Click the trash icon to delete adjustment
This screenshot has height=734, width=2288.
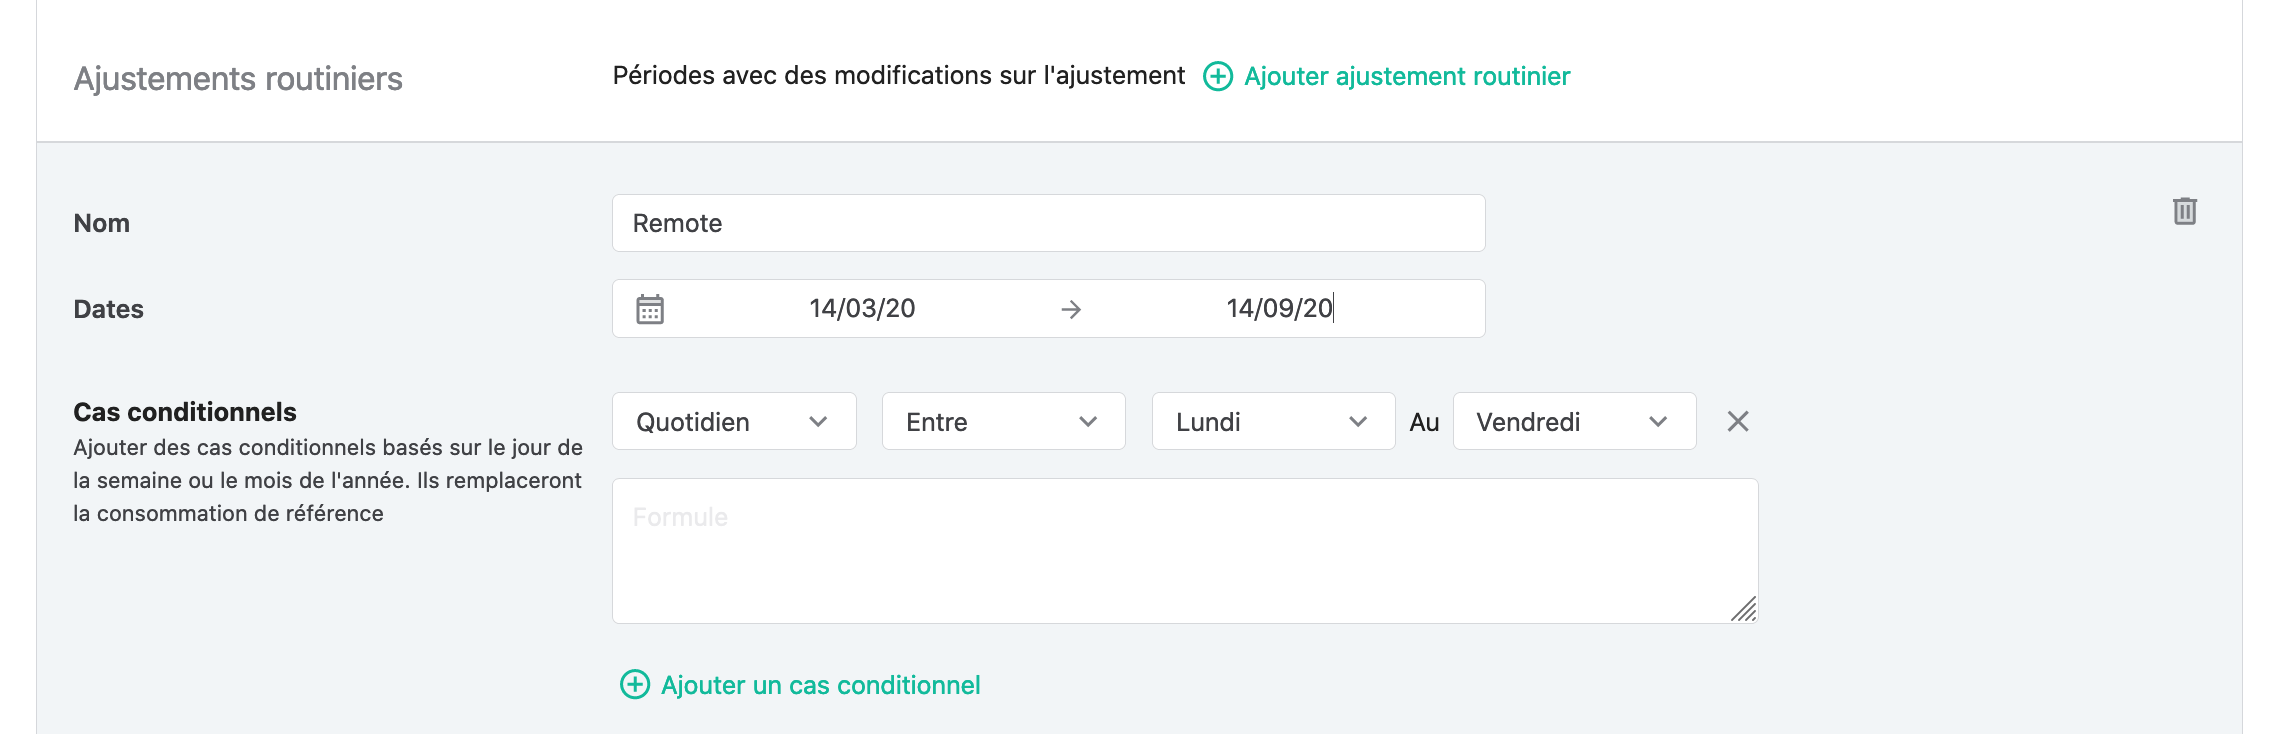(2184, 211)
